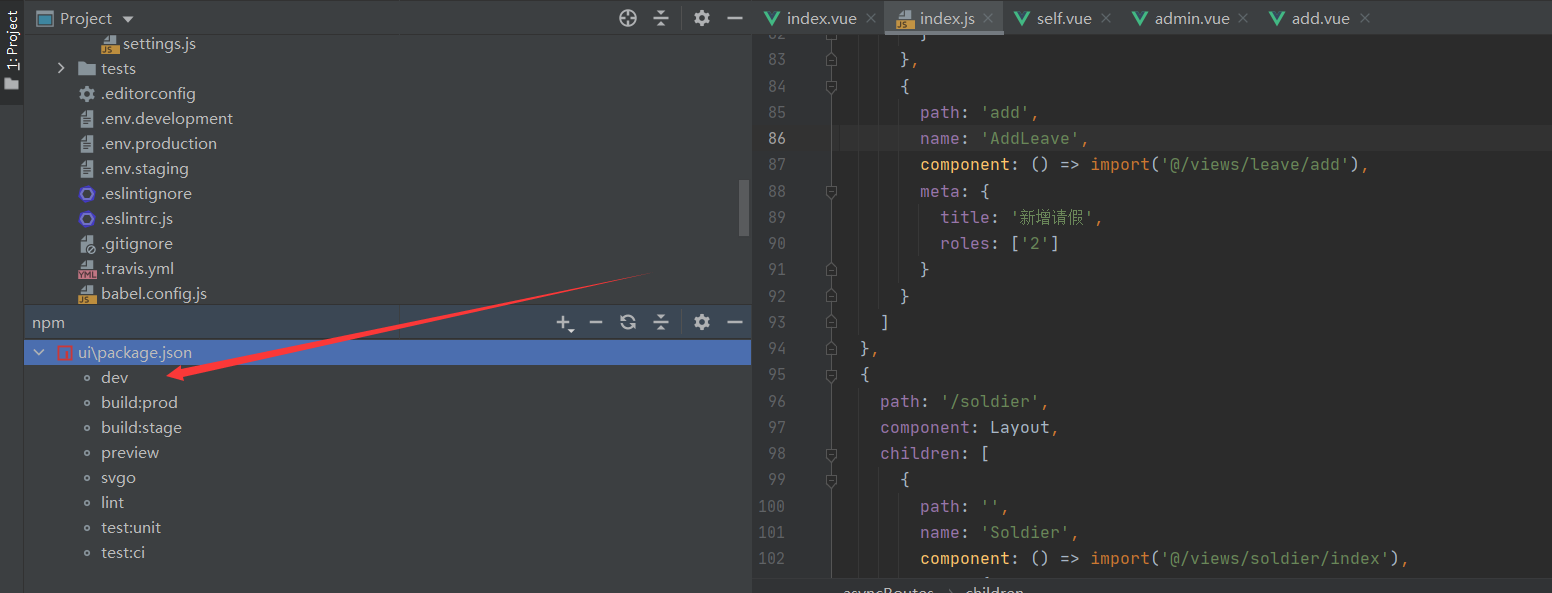Collapse the ui\package.json node
1552x593 pixels.
click(x=39, y=352)
